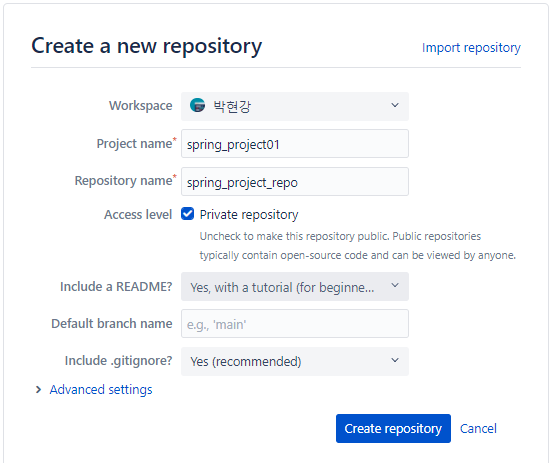Open the Include a README dropdown

295,287
